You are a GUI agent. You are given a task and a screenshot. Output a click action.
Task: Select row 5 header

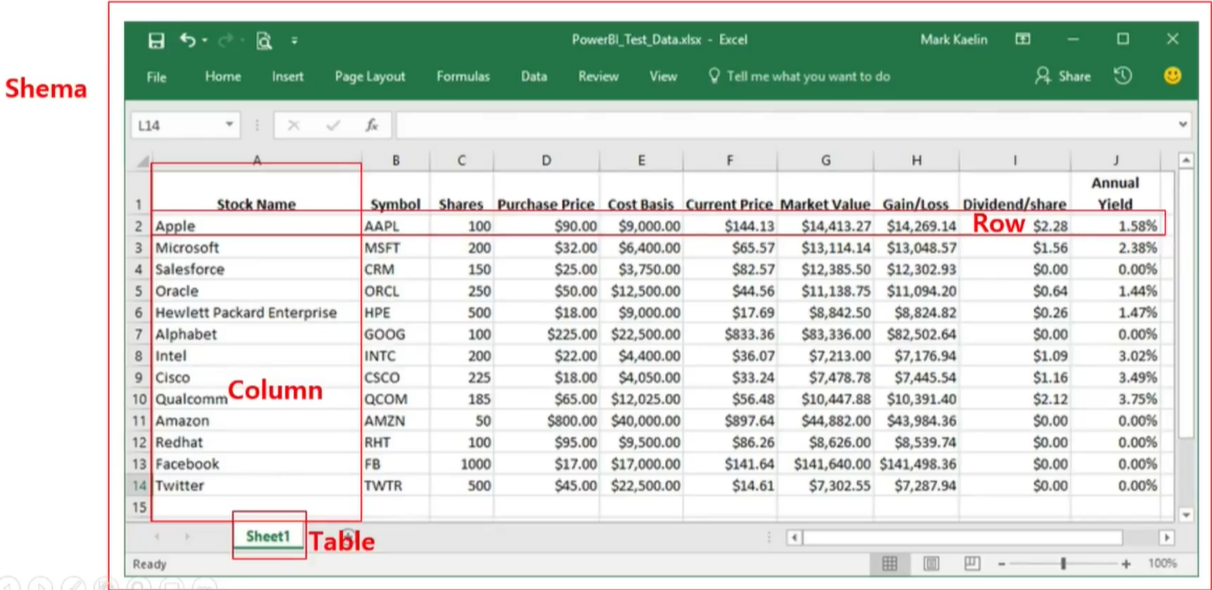click(x=140, y=291)
